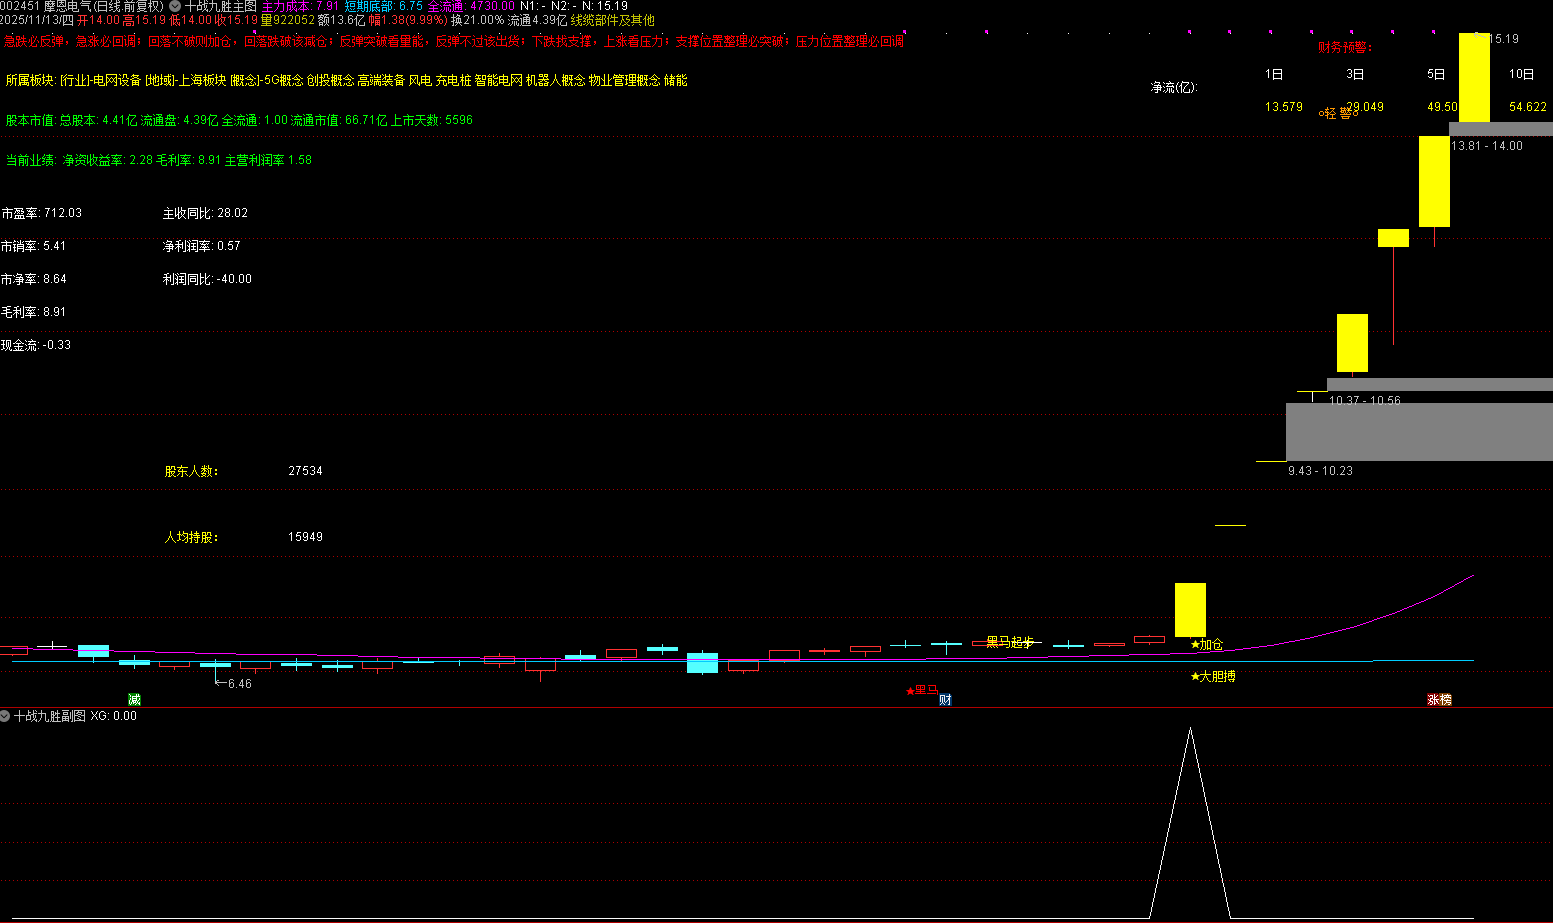The height and width of the screenshot is (923, 1553).
Task: Click the 主力成本: 7.91 value
Action: click(301, 6)
